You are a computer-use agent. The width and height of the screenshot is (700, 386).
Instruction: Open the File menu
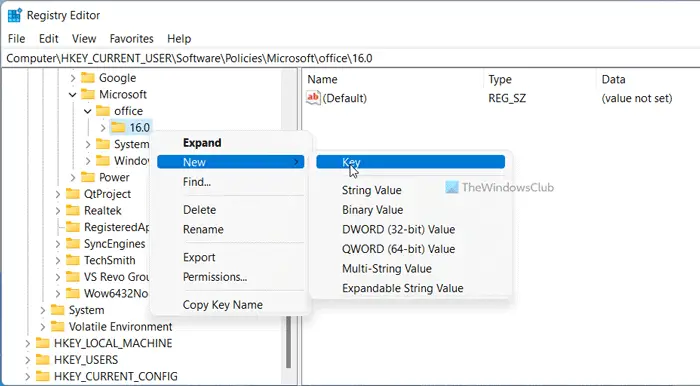[17, 39]
